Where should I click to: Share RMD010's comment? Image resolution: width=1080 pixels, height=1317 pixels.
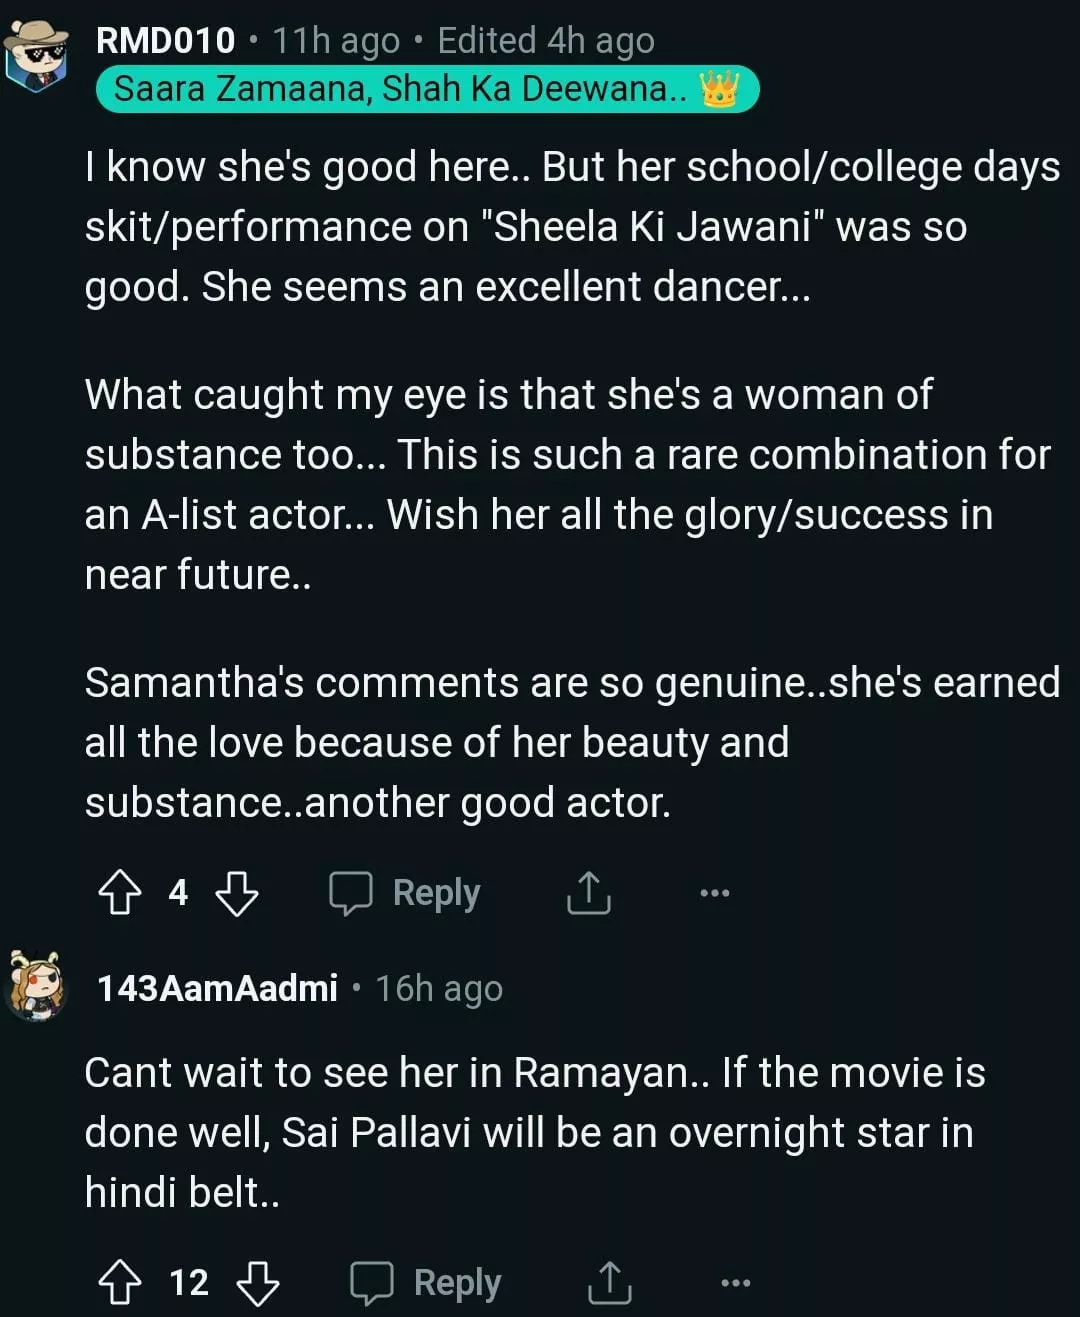[588, 892]
